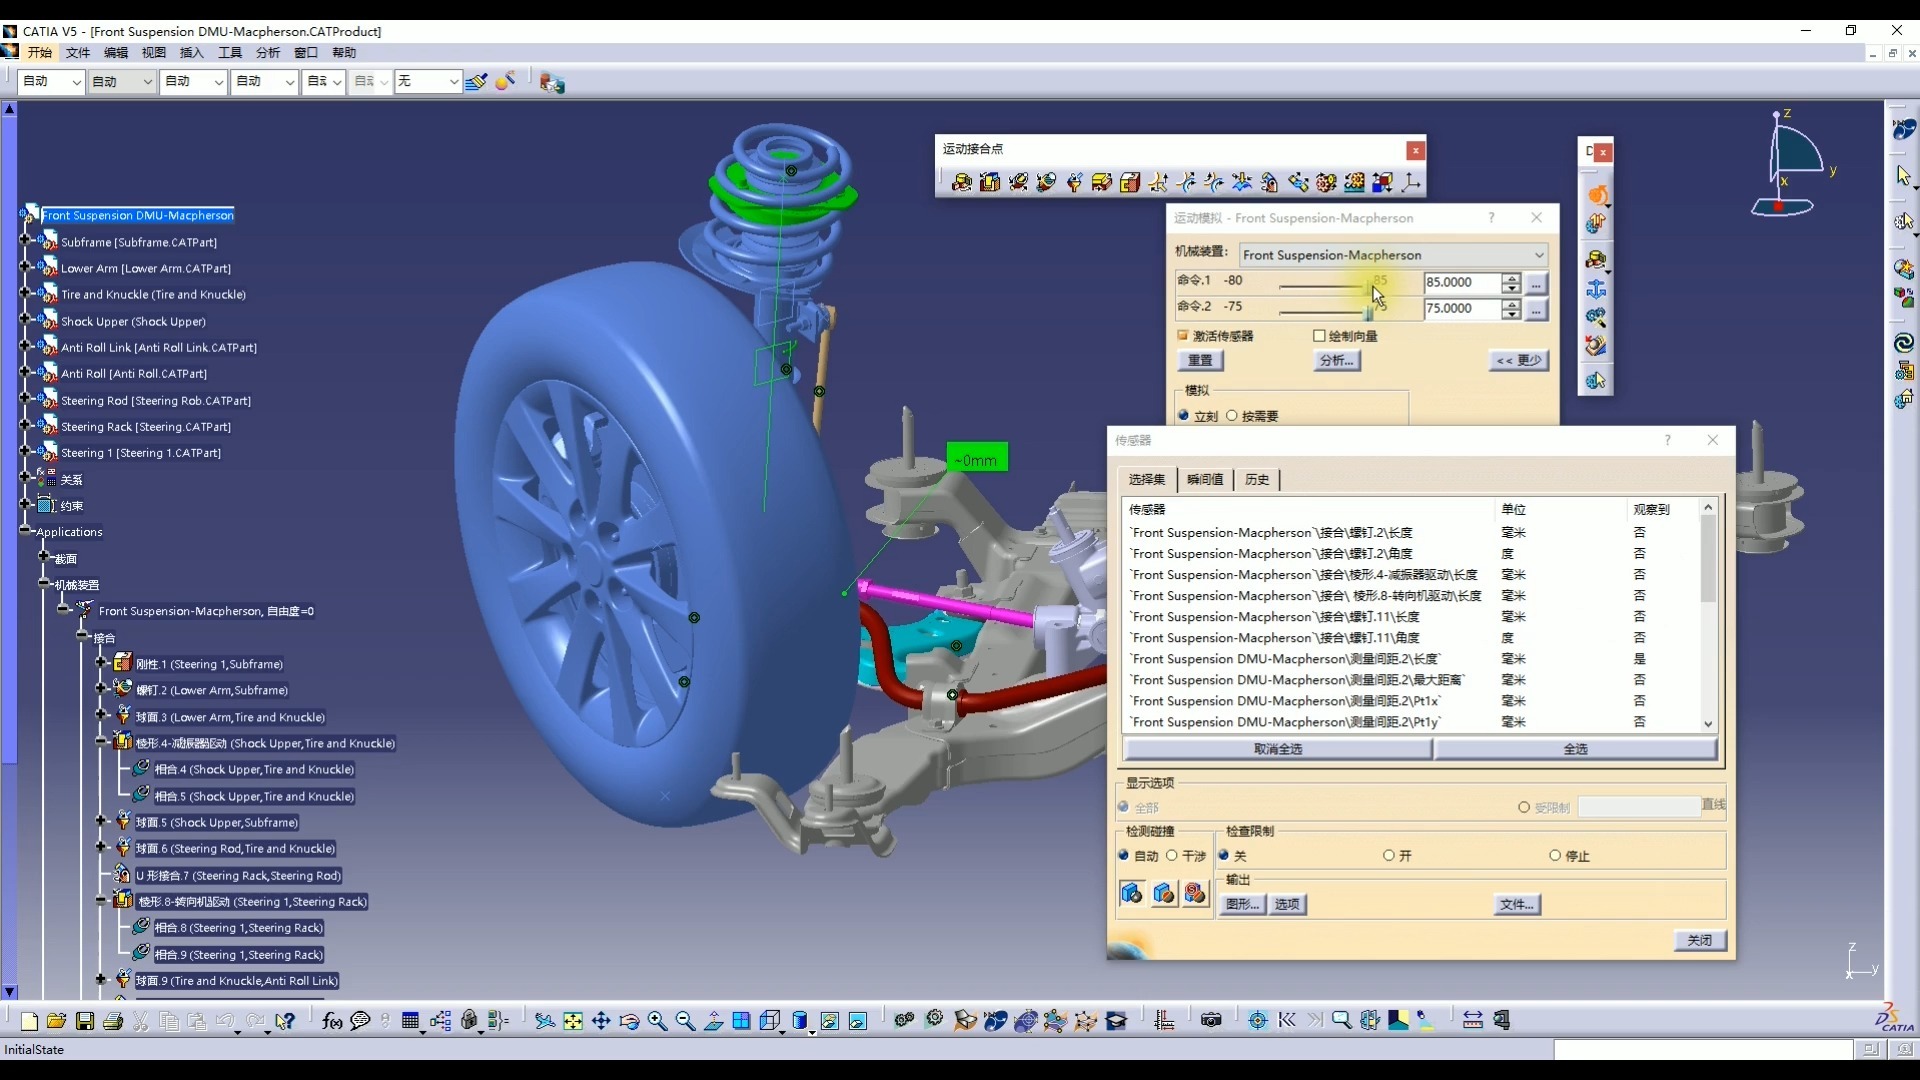1920x1080 pixels.
Task: Click the sensor list vertical scrollbar
Action: click(1708, 615)
